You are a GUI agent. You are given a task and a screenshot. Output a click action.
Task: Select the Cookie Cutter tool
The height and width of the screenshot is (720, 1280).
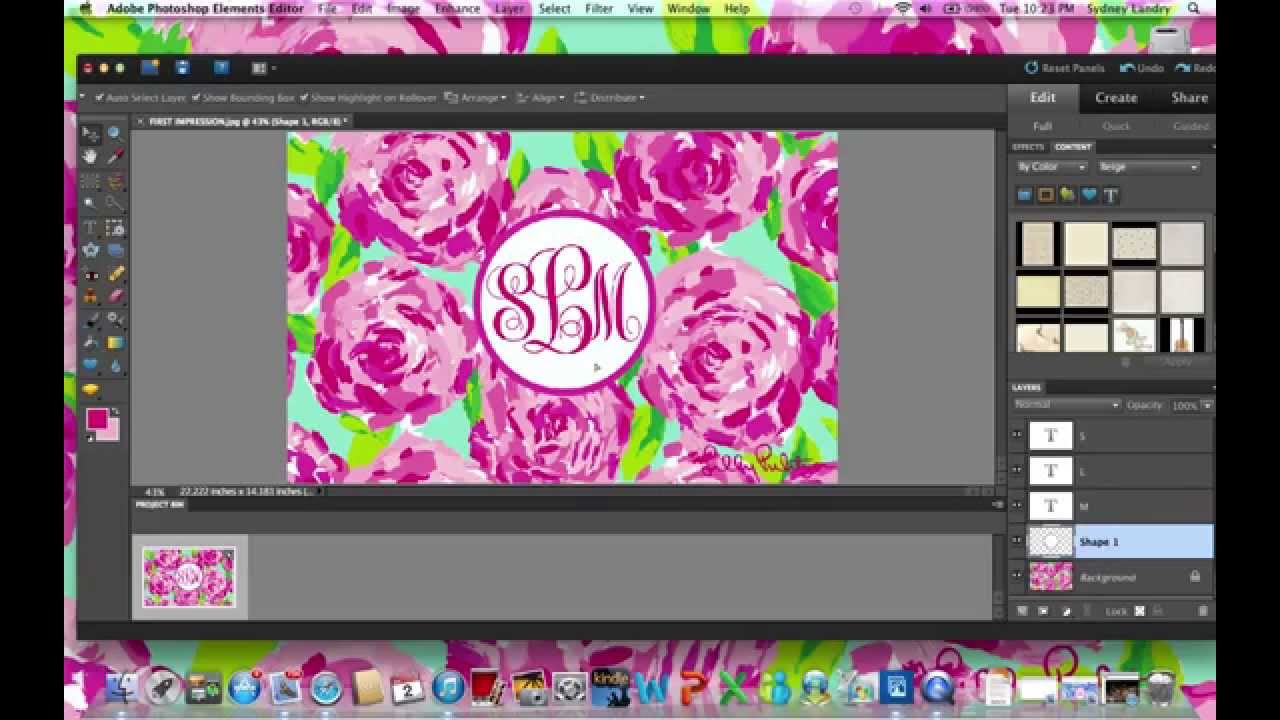[x=90, y=252]
